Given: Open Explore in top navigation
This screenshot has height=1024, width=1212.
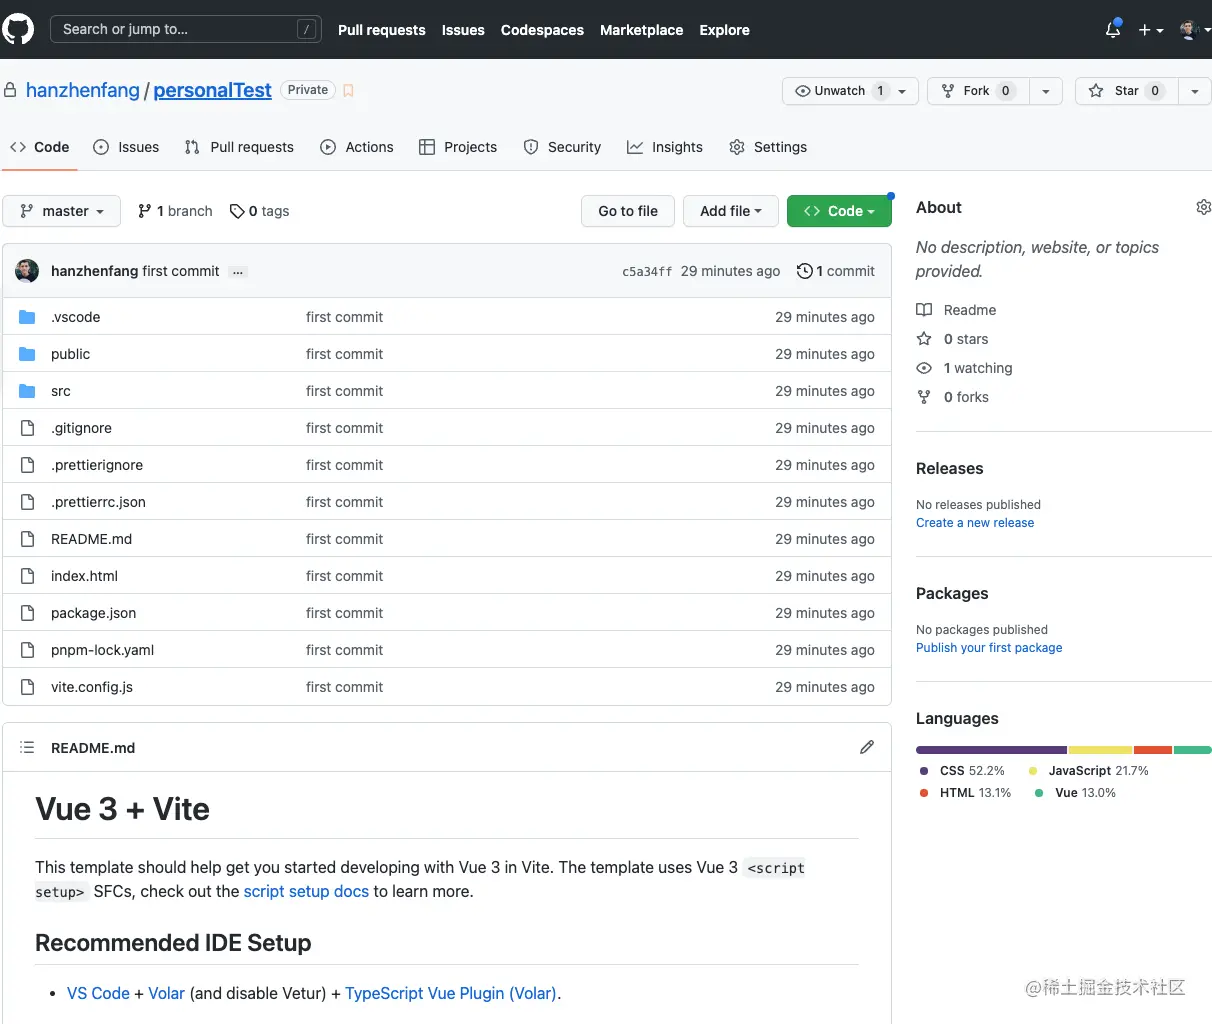Looking at the screenshot, I should point(724,30).
